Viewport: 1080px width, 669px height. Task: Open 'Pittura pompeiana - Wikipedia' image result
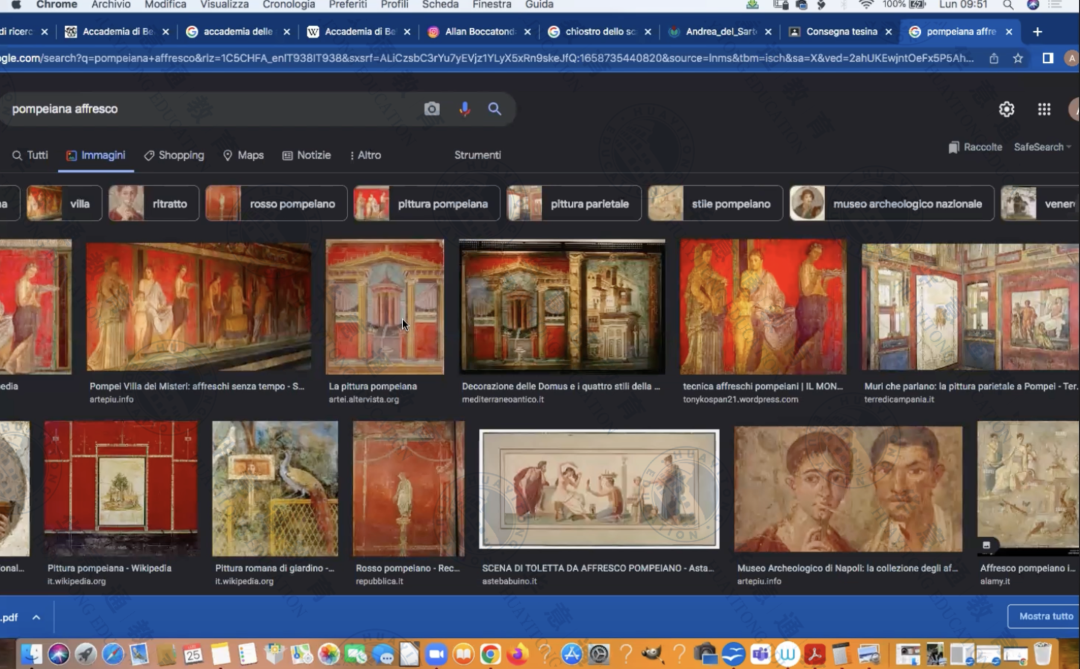click(121, 488)
